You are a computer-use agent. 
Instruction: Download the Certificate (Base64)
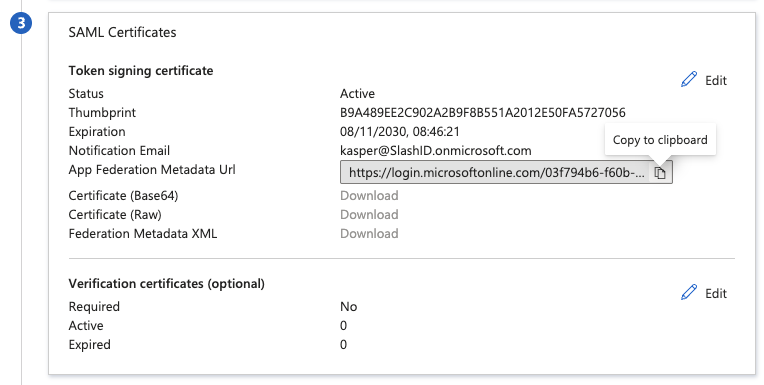coord(369,195)
